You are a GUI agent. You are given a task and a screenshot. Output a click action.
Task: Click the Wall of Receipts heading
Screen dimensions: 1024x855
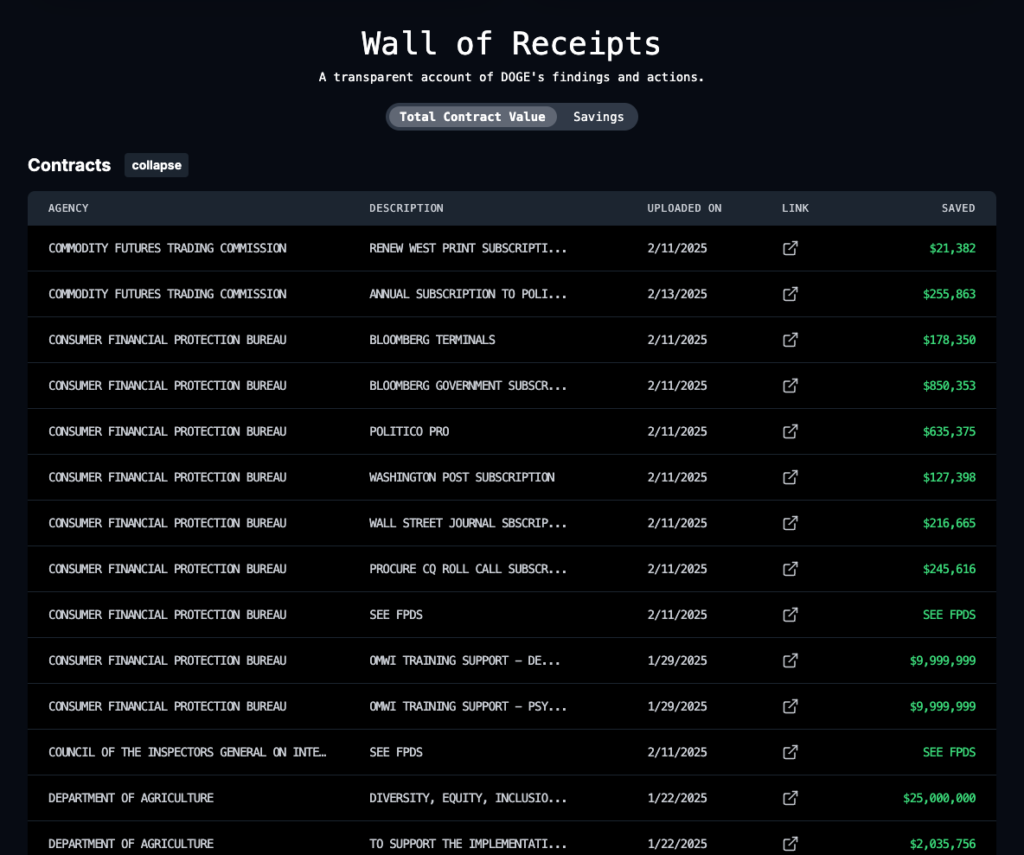pyautogui.click(x=511, y=44)
